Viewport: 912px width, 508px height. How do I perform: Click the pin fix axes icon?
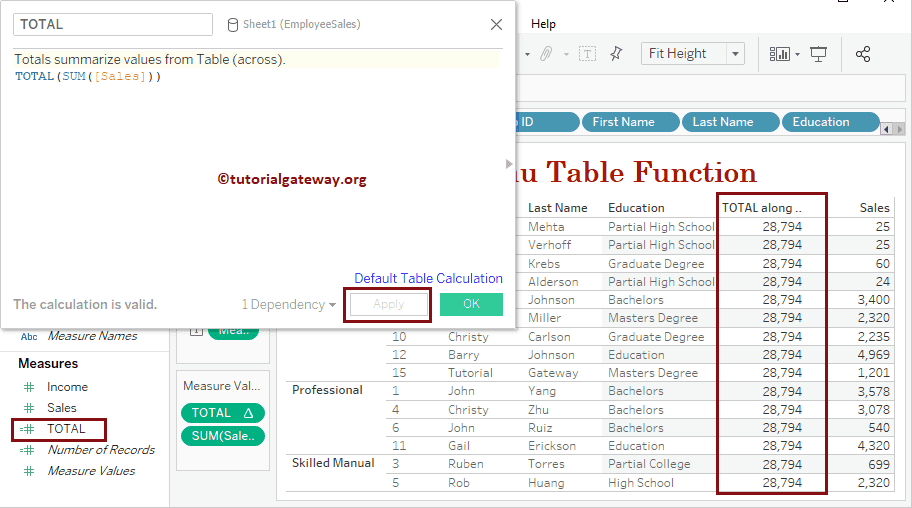click(616, 54)
